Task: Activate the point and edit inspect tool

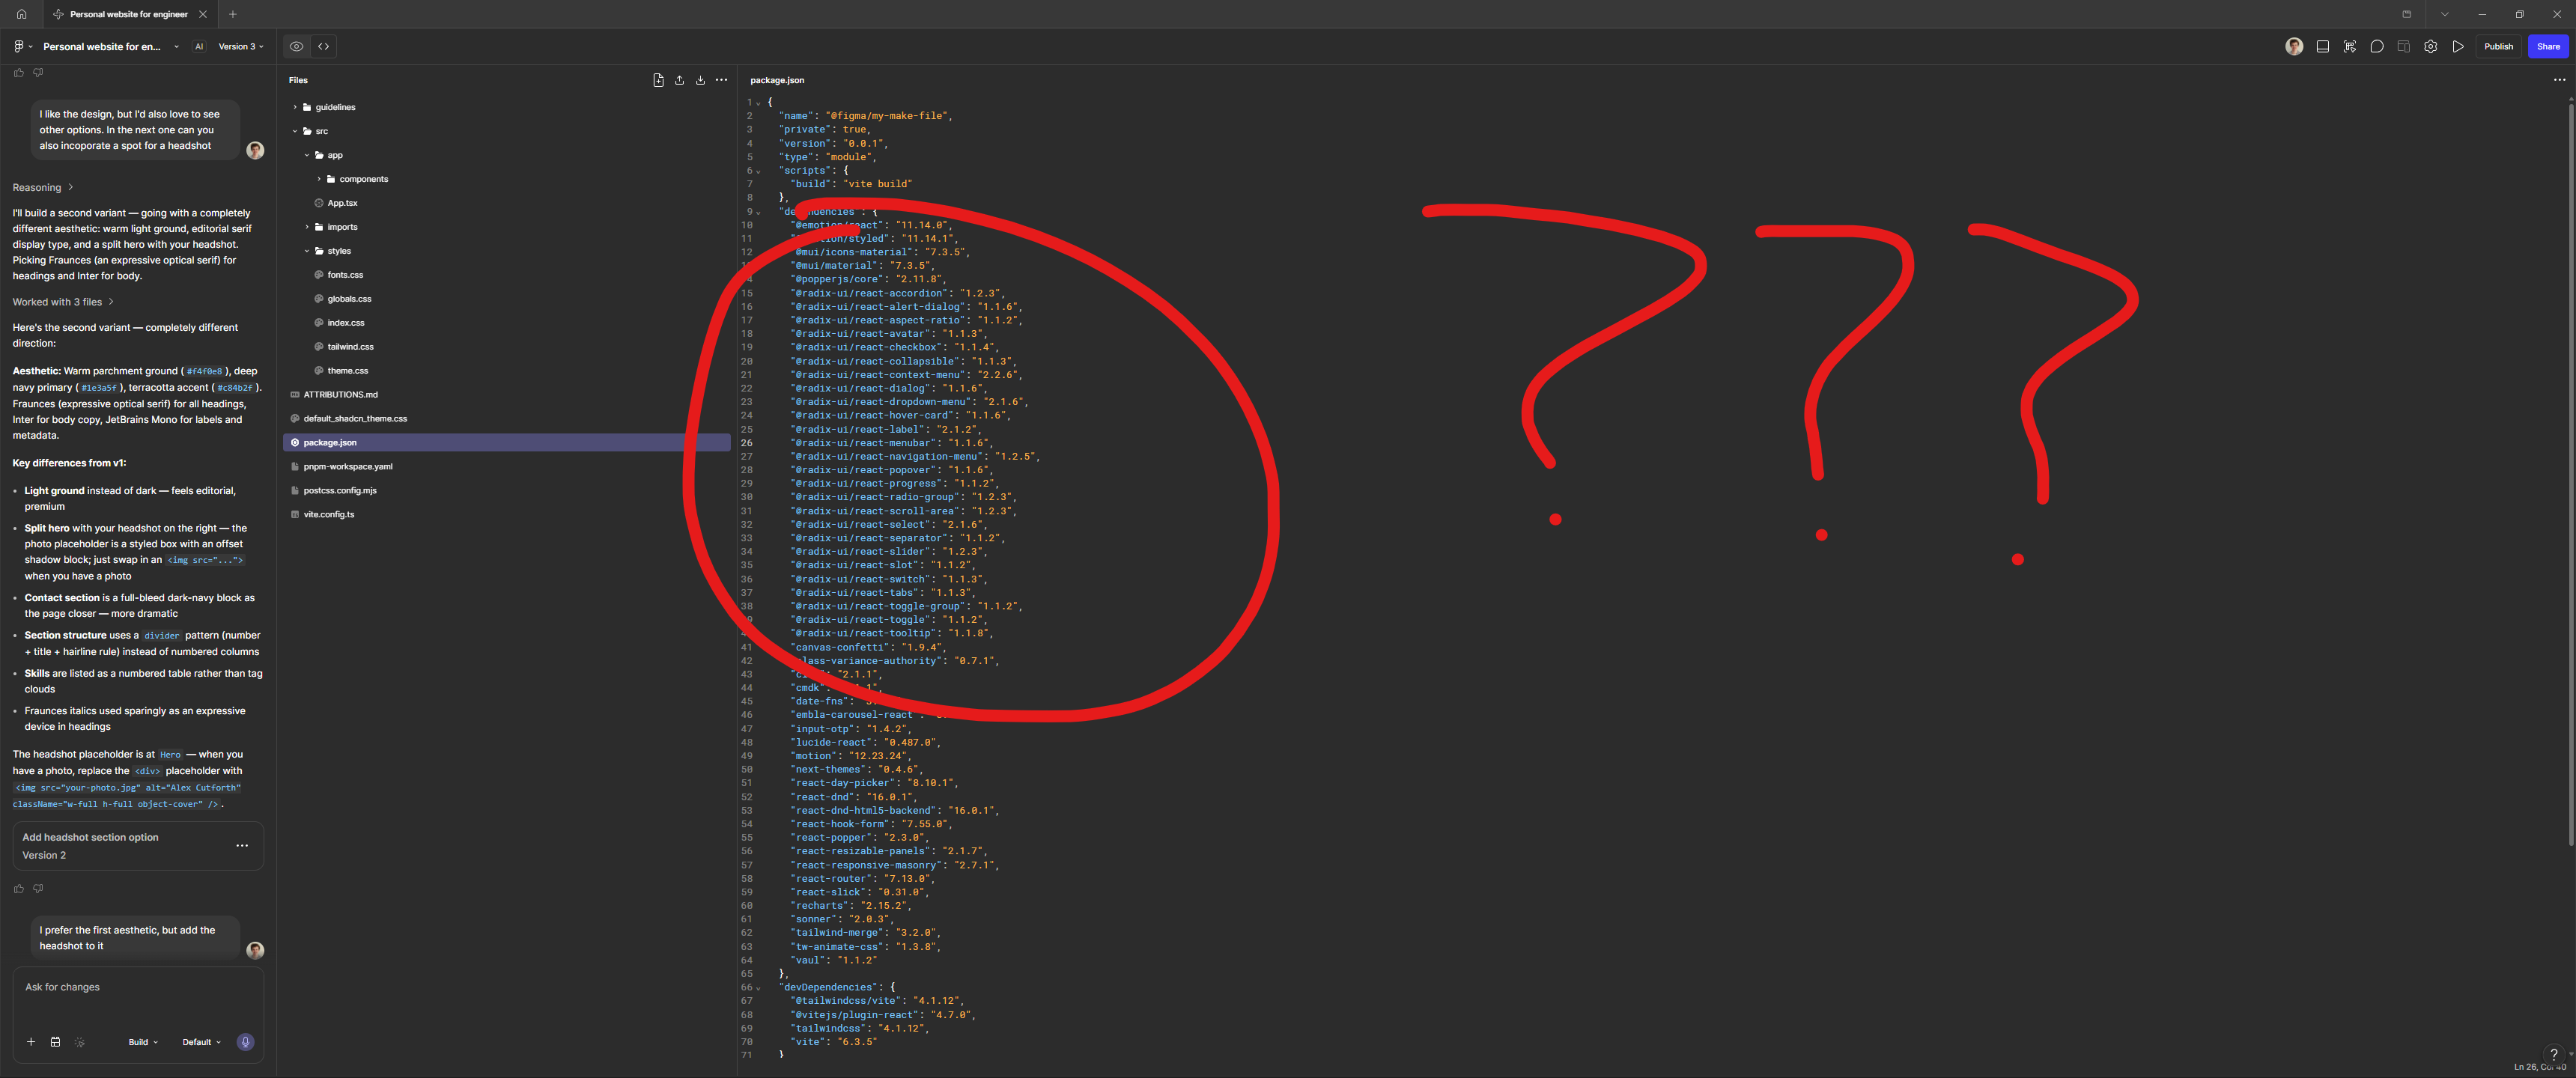Action: 2349,46
